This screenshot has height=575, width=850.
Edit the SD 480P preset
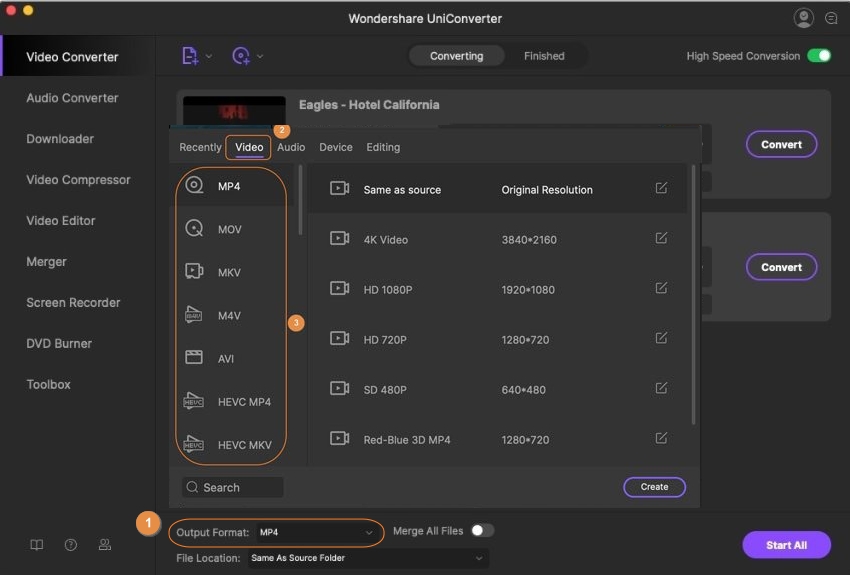pos(661,388)
